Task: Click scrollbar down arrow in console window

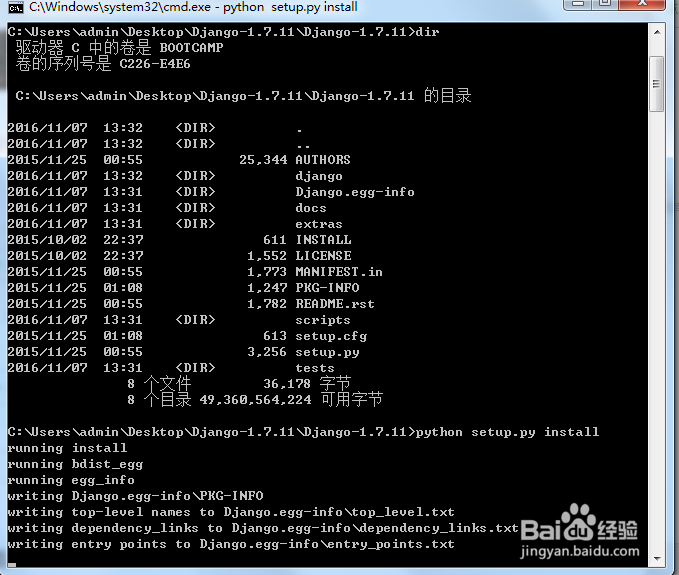Action: [657, 559]
